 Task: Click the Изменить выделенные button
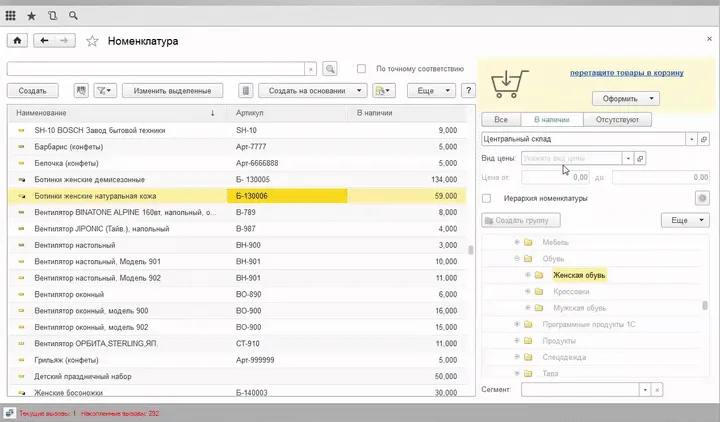tap(171, 90)
